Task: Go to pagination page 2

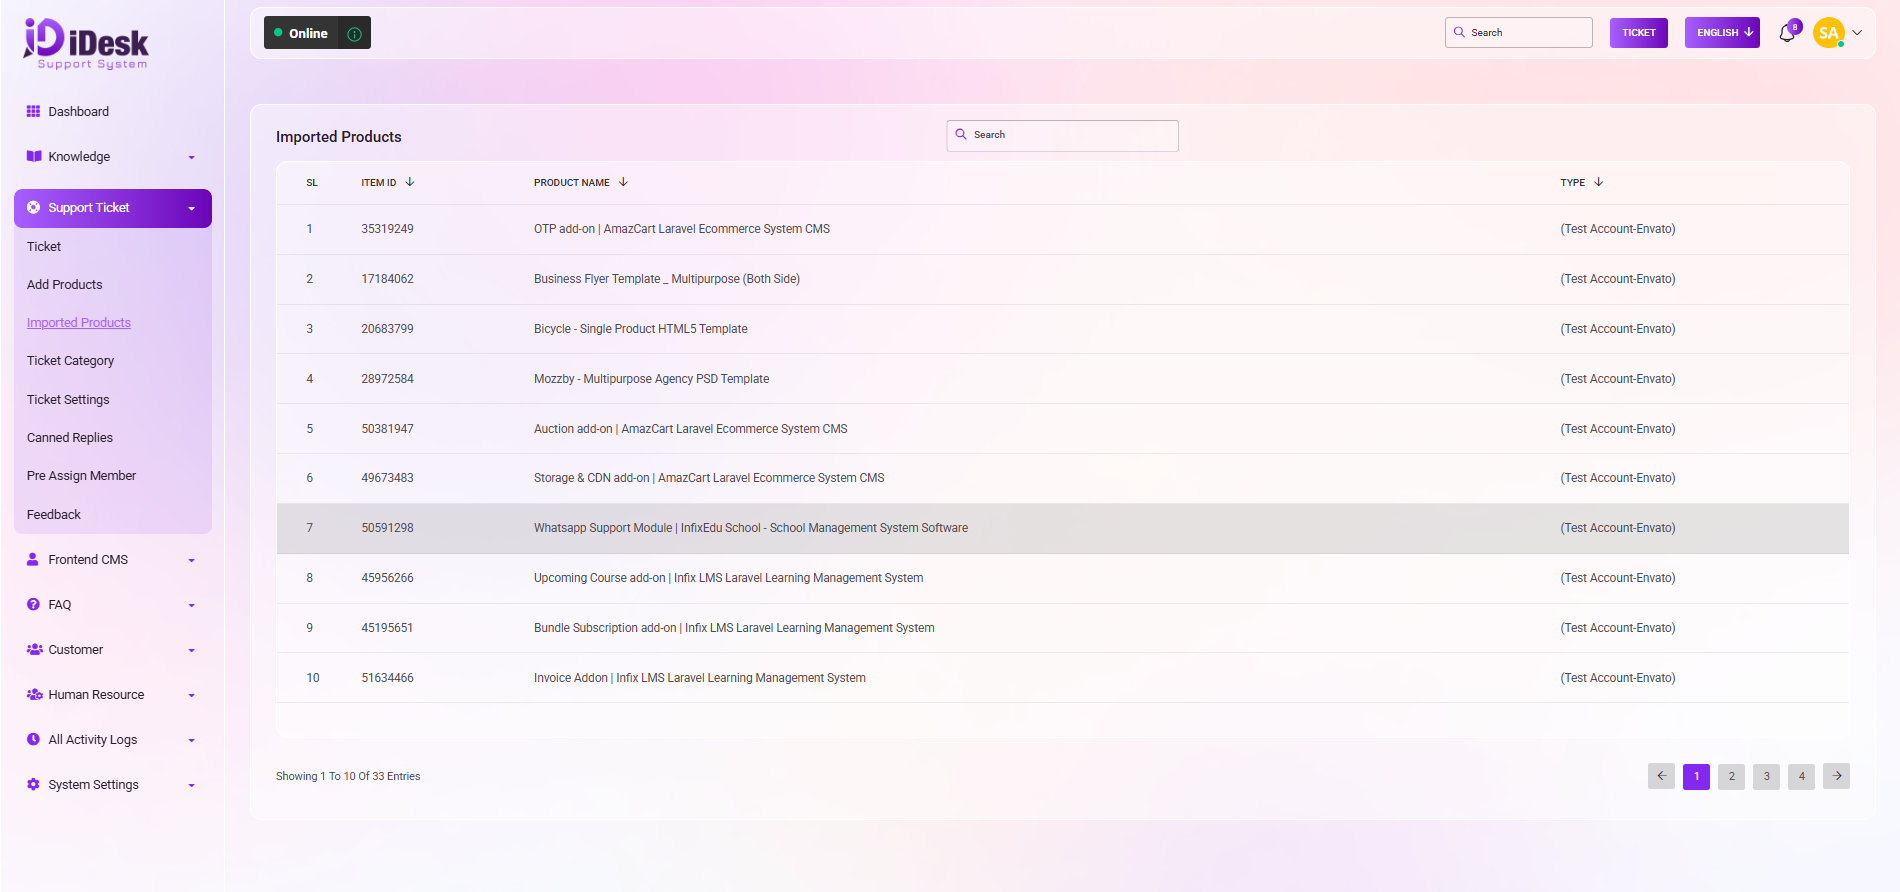Action: 1731,776
